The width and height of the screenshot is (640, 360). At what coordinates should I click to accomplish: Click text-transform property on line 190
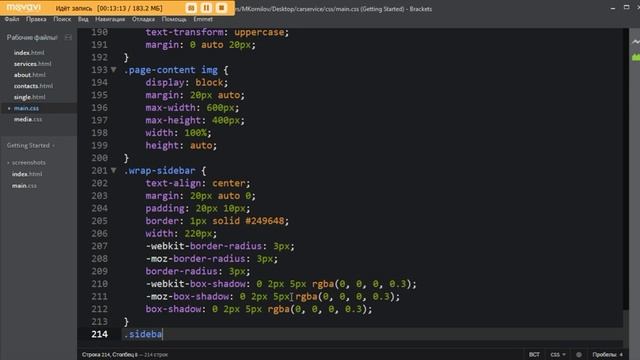point(184,32)
